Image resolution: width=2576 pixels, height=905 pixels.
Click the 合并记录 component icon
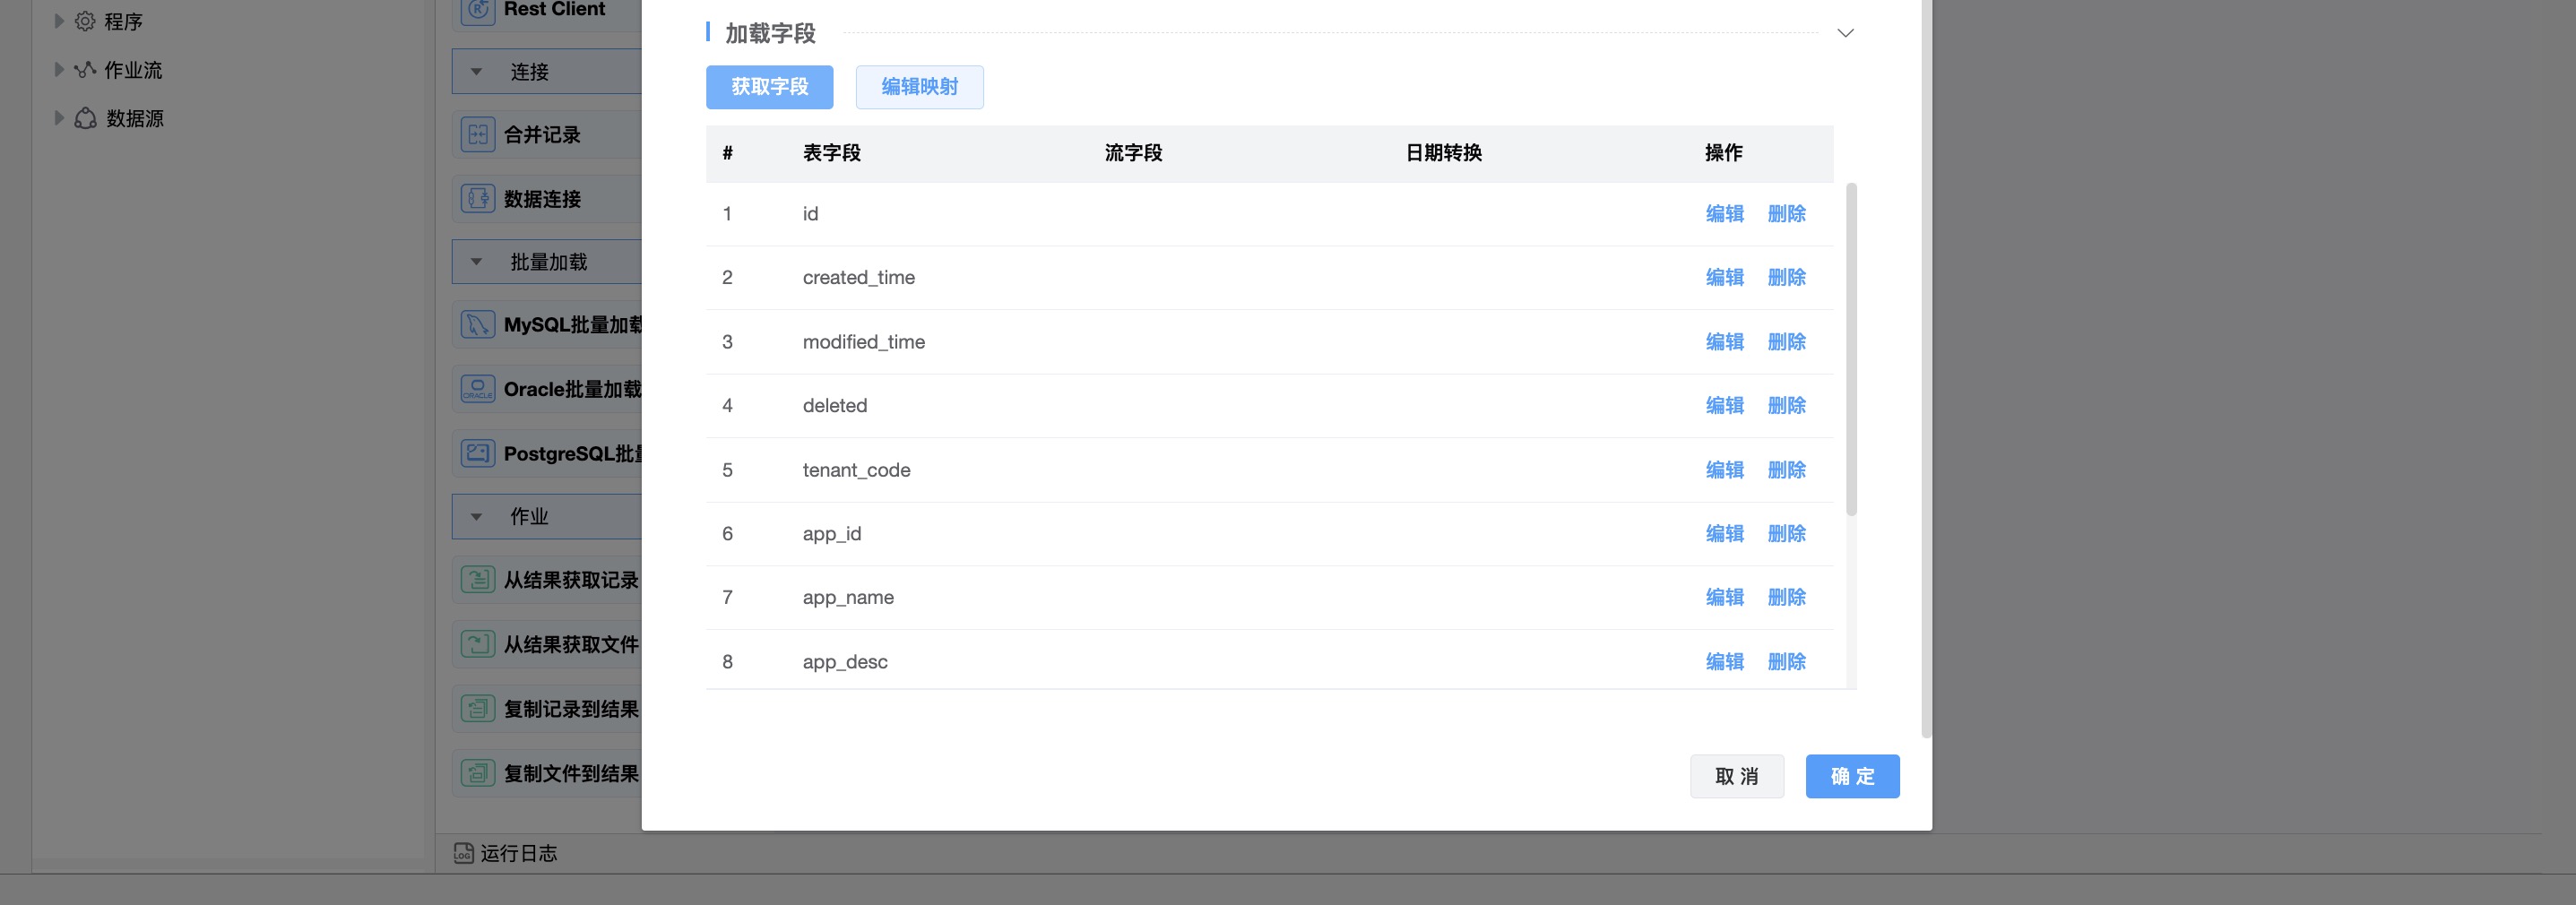(477, 134)
